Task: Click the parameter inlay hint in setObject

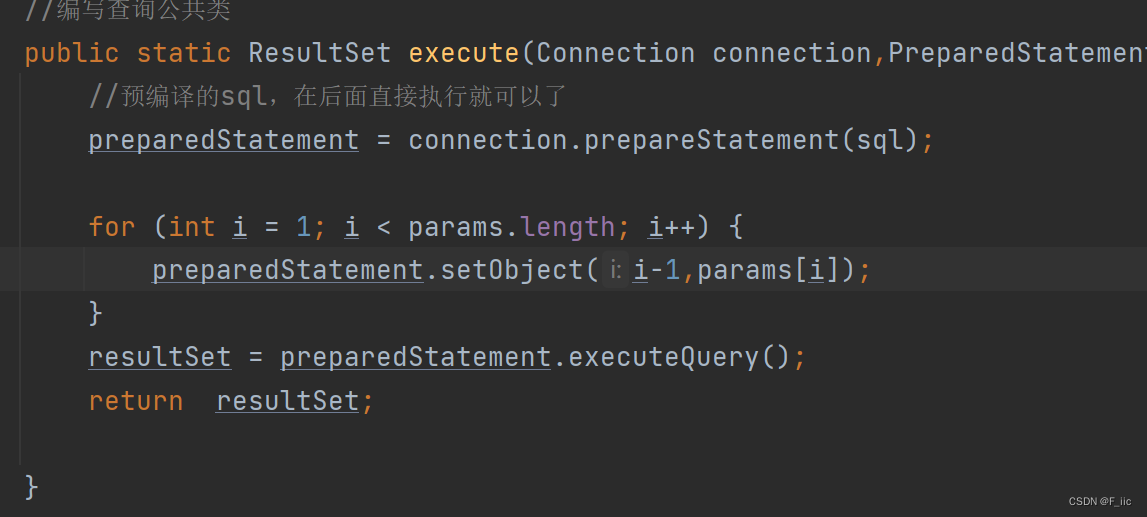Action: [x=615, y=270]
